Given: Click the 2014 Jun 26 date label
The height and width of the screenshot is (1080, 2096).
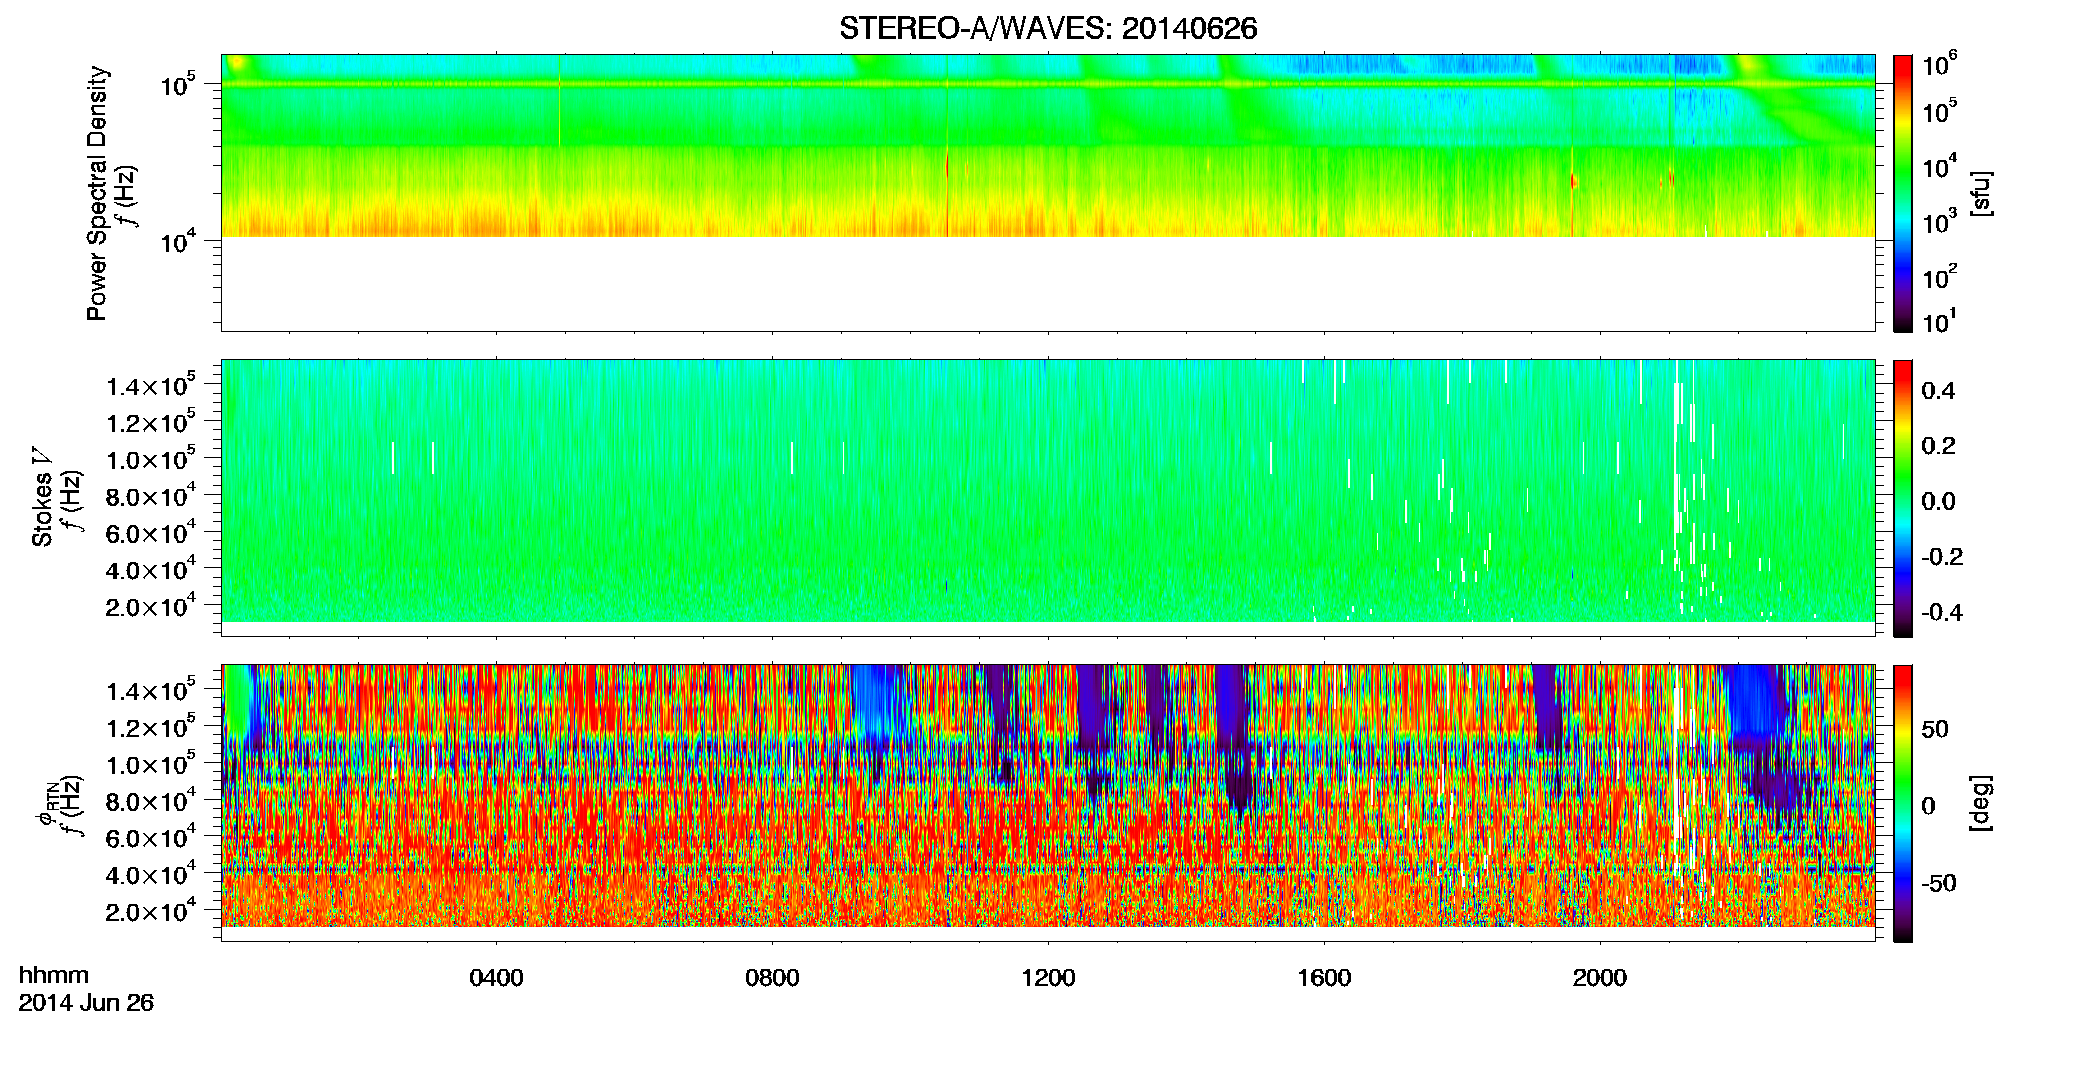Looking at the screenshot, I should pyautogui.click(x=86, y=1003).
